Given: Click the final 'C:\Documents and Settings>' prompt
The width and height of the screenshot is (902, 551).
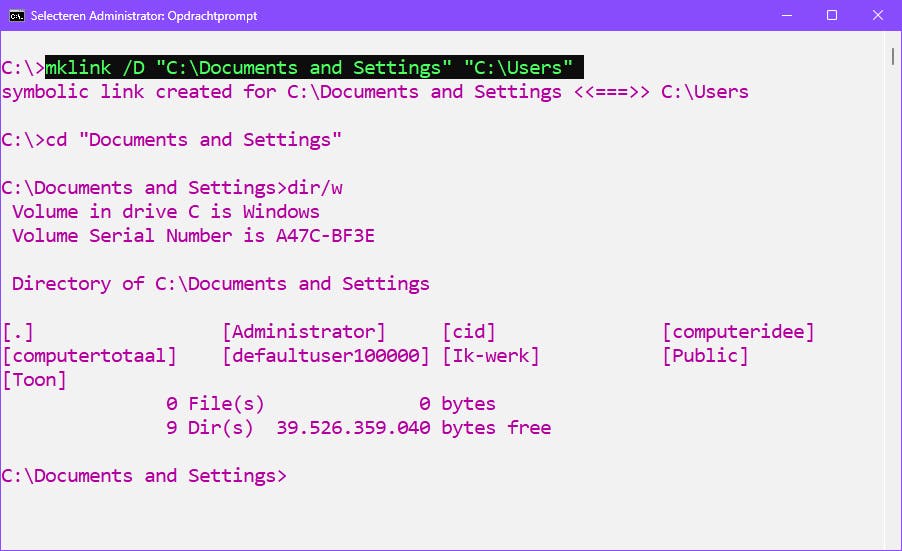Looking at the screenshot, I should (144, 476).
